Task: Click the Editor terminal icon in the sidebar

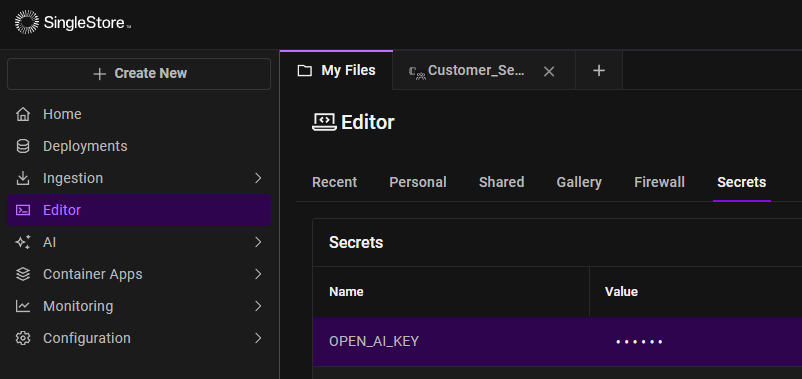Action: click(23, 210)
